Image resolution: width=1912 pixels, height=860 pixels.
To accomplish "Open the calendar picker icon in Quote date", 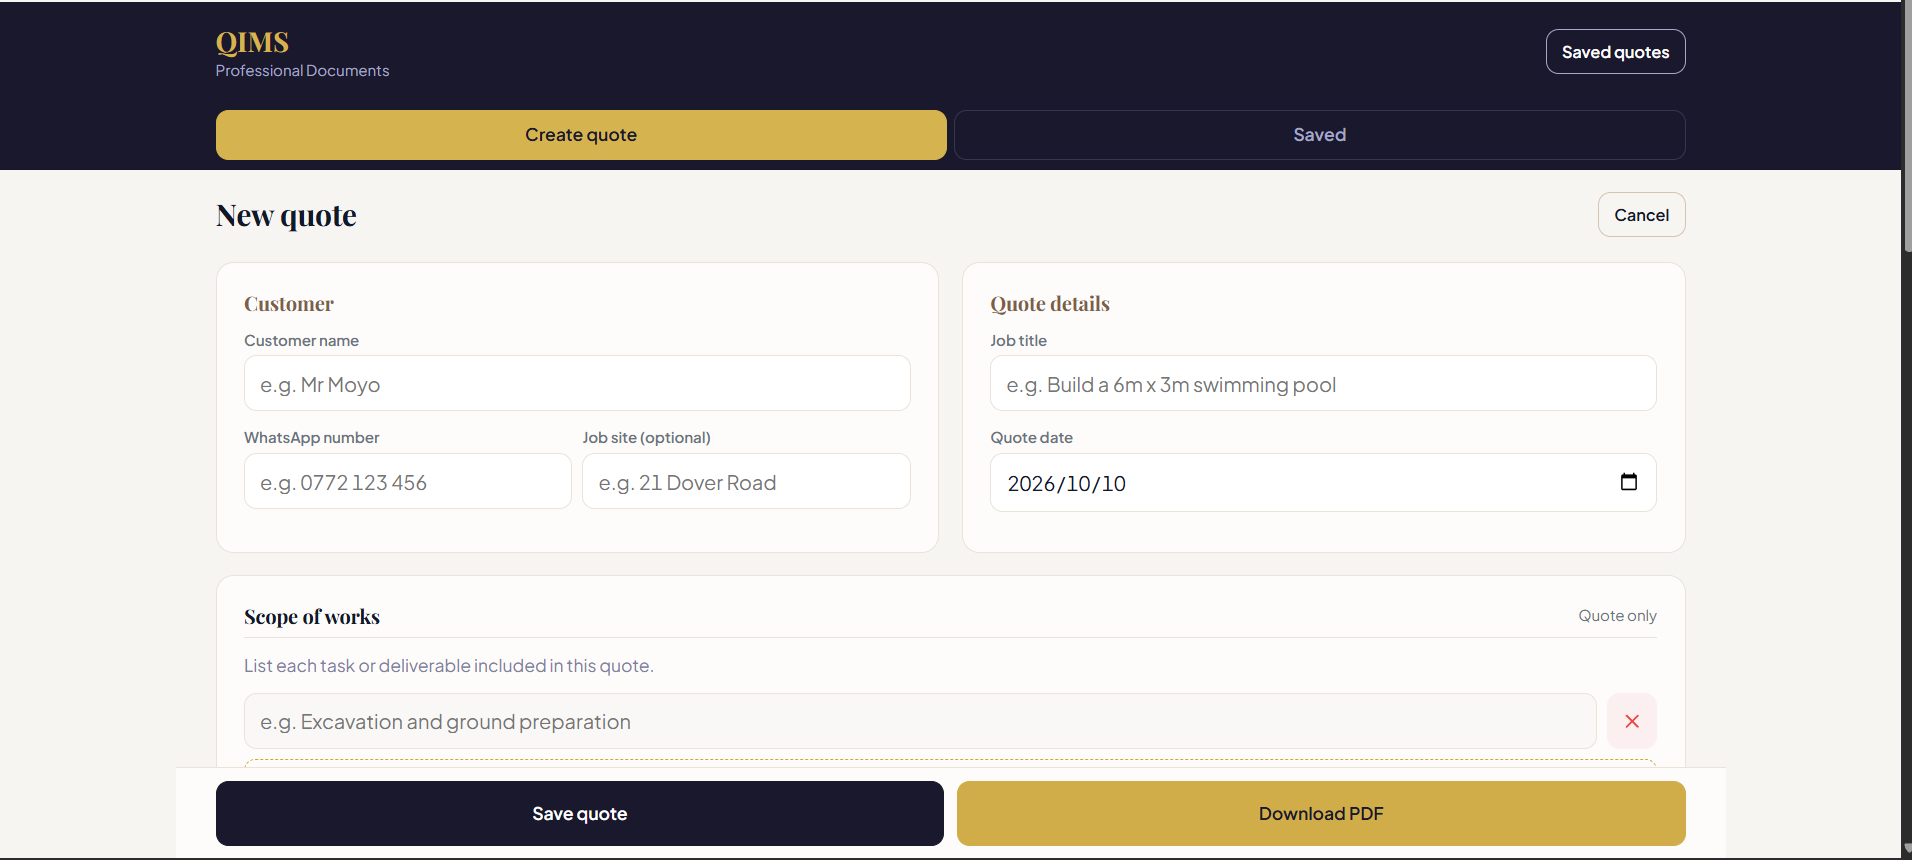I will (x=1628, y=482).
